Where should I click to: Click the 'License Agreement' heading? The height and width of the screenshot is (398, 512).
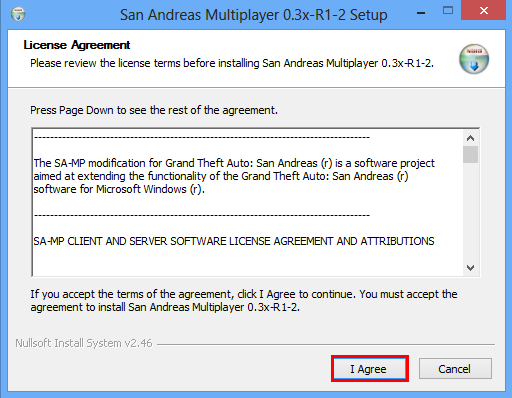pos(77,45)
